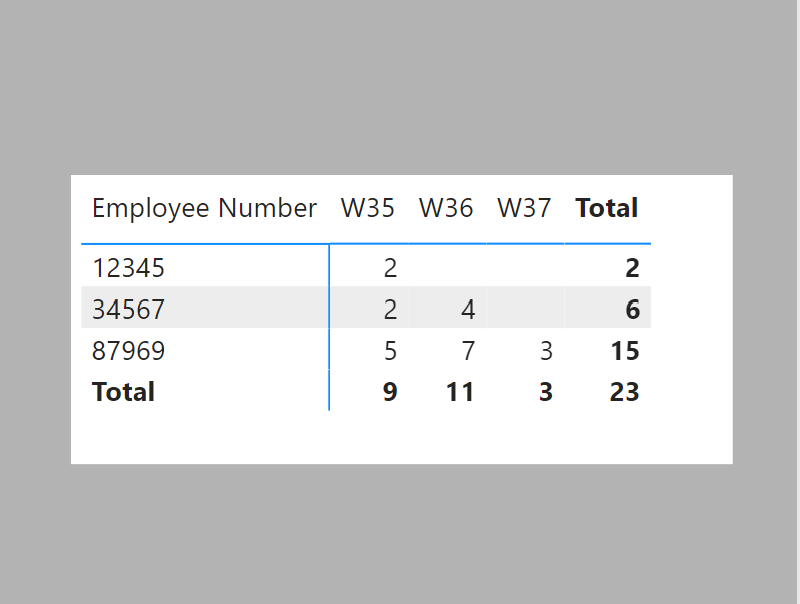The width and height of the screenshot is (800, 604).
Task: Click W37 value 3 for employee 87969
Action: pyautogui.click(x=546, y=351)
